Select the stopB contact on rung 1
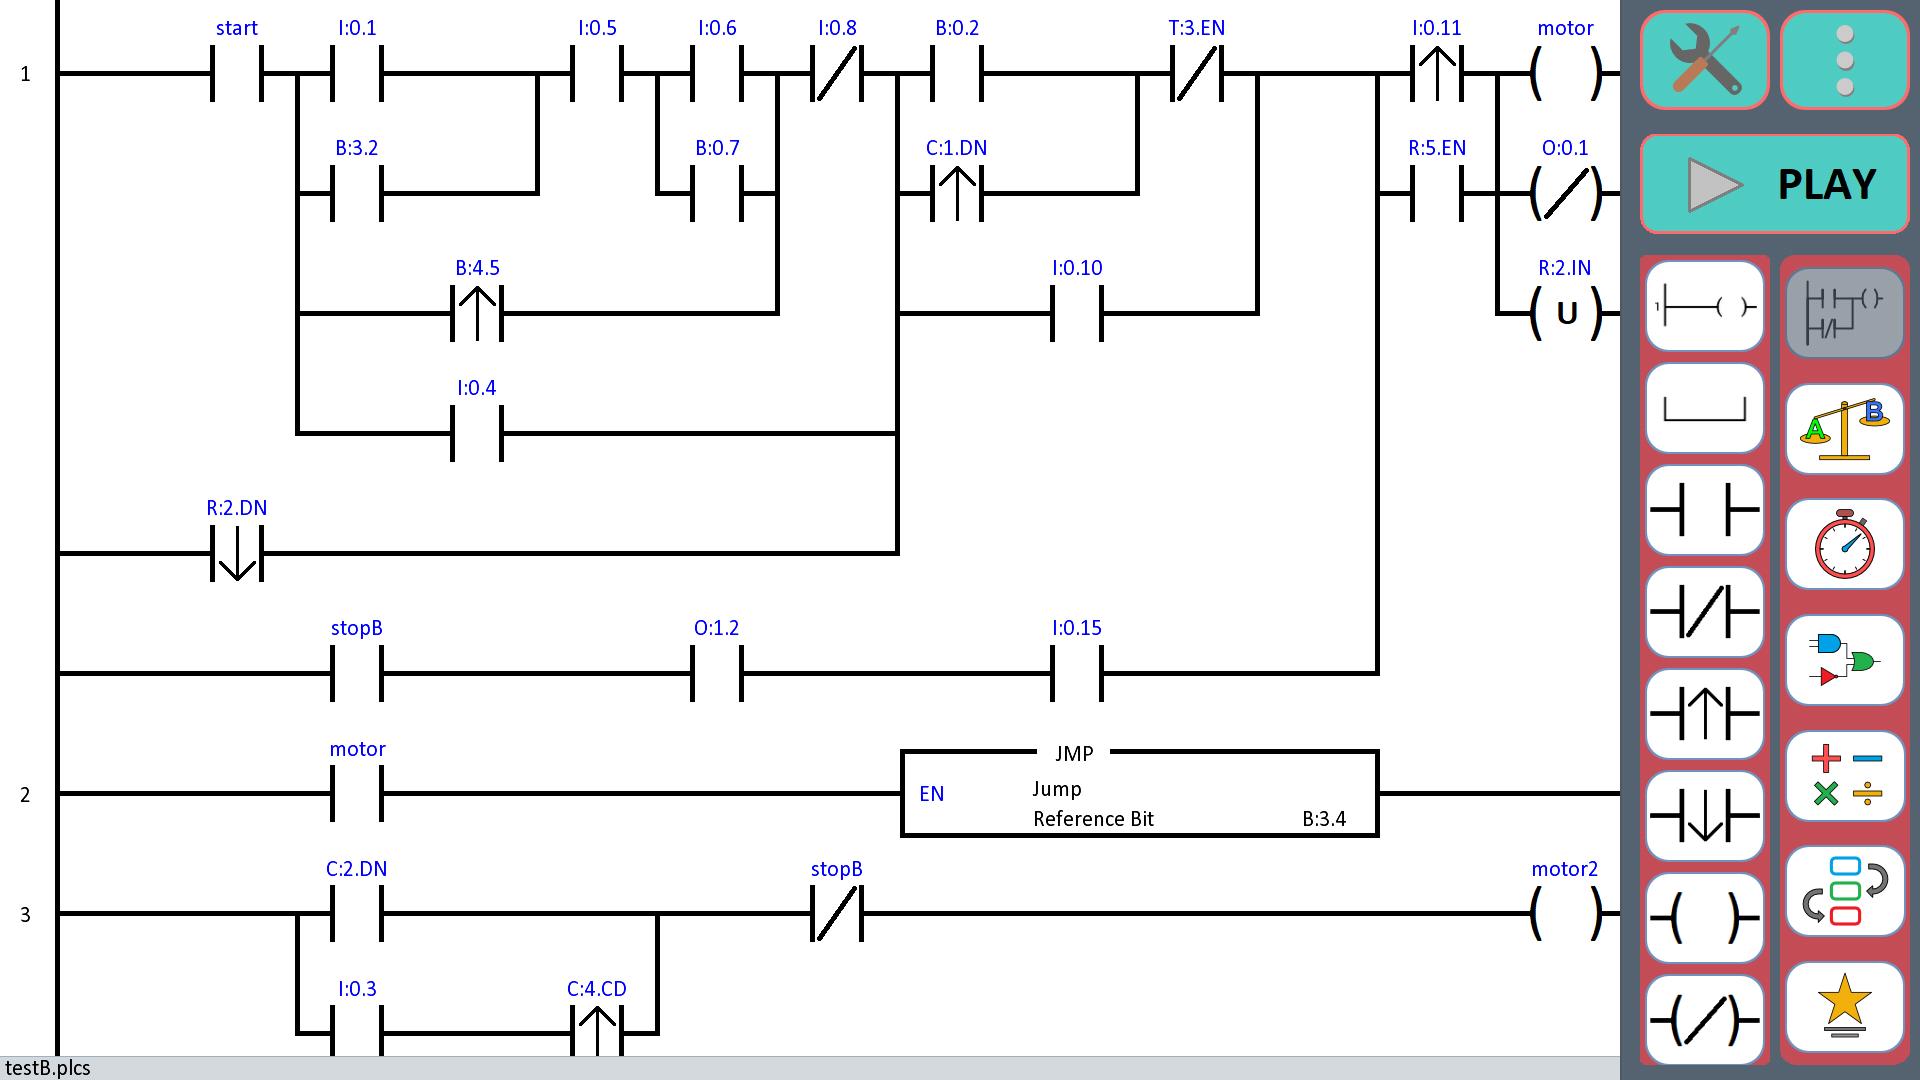Screen dimensions: 1920x1080 click(x=357, y=674)
